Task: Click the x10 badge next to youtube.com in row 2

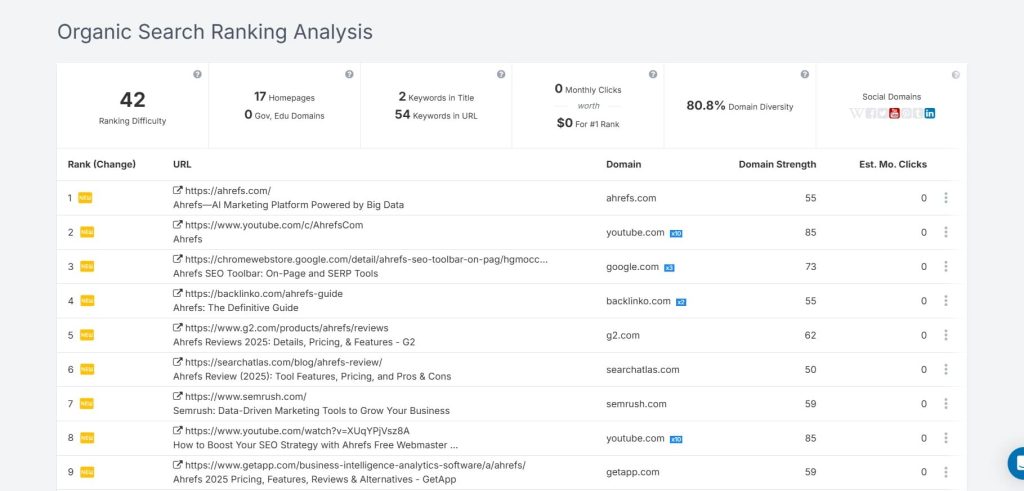Action: pyautogui.click(x=676, y=233)
